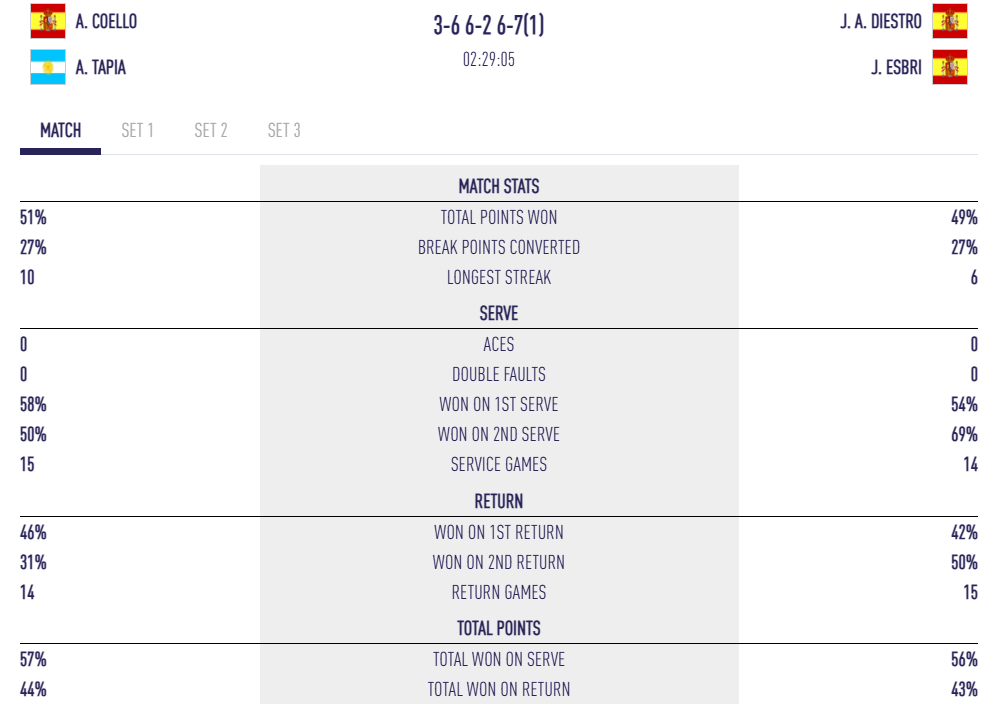Click the RETURN section header
Viewport: 993px width, 720px height.
(499, 502)
